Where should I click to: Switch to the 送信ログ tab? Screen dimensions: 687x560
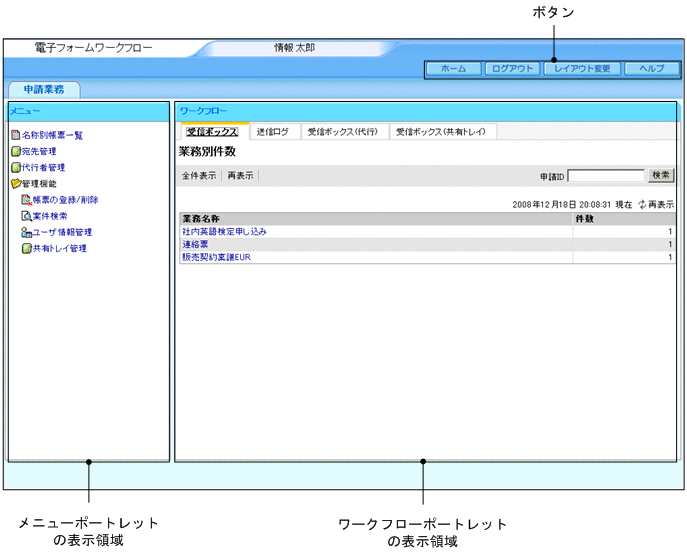point(272,131)
